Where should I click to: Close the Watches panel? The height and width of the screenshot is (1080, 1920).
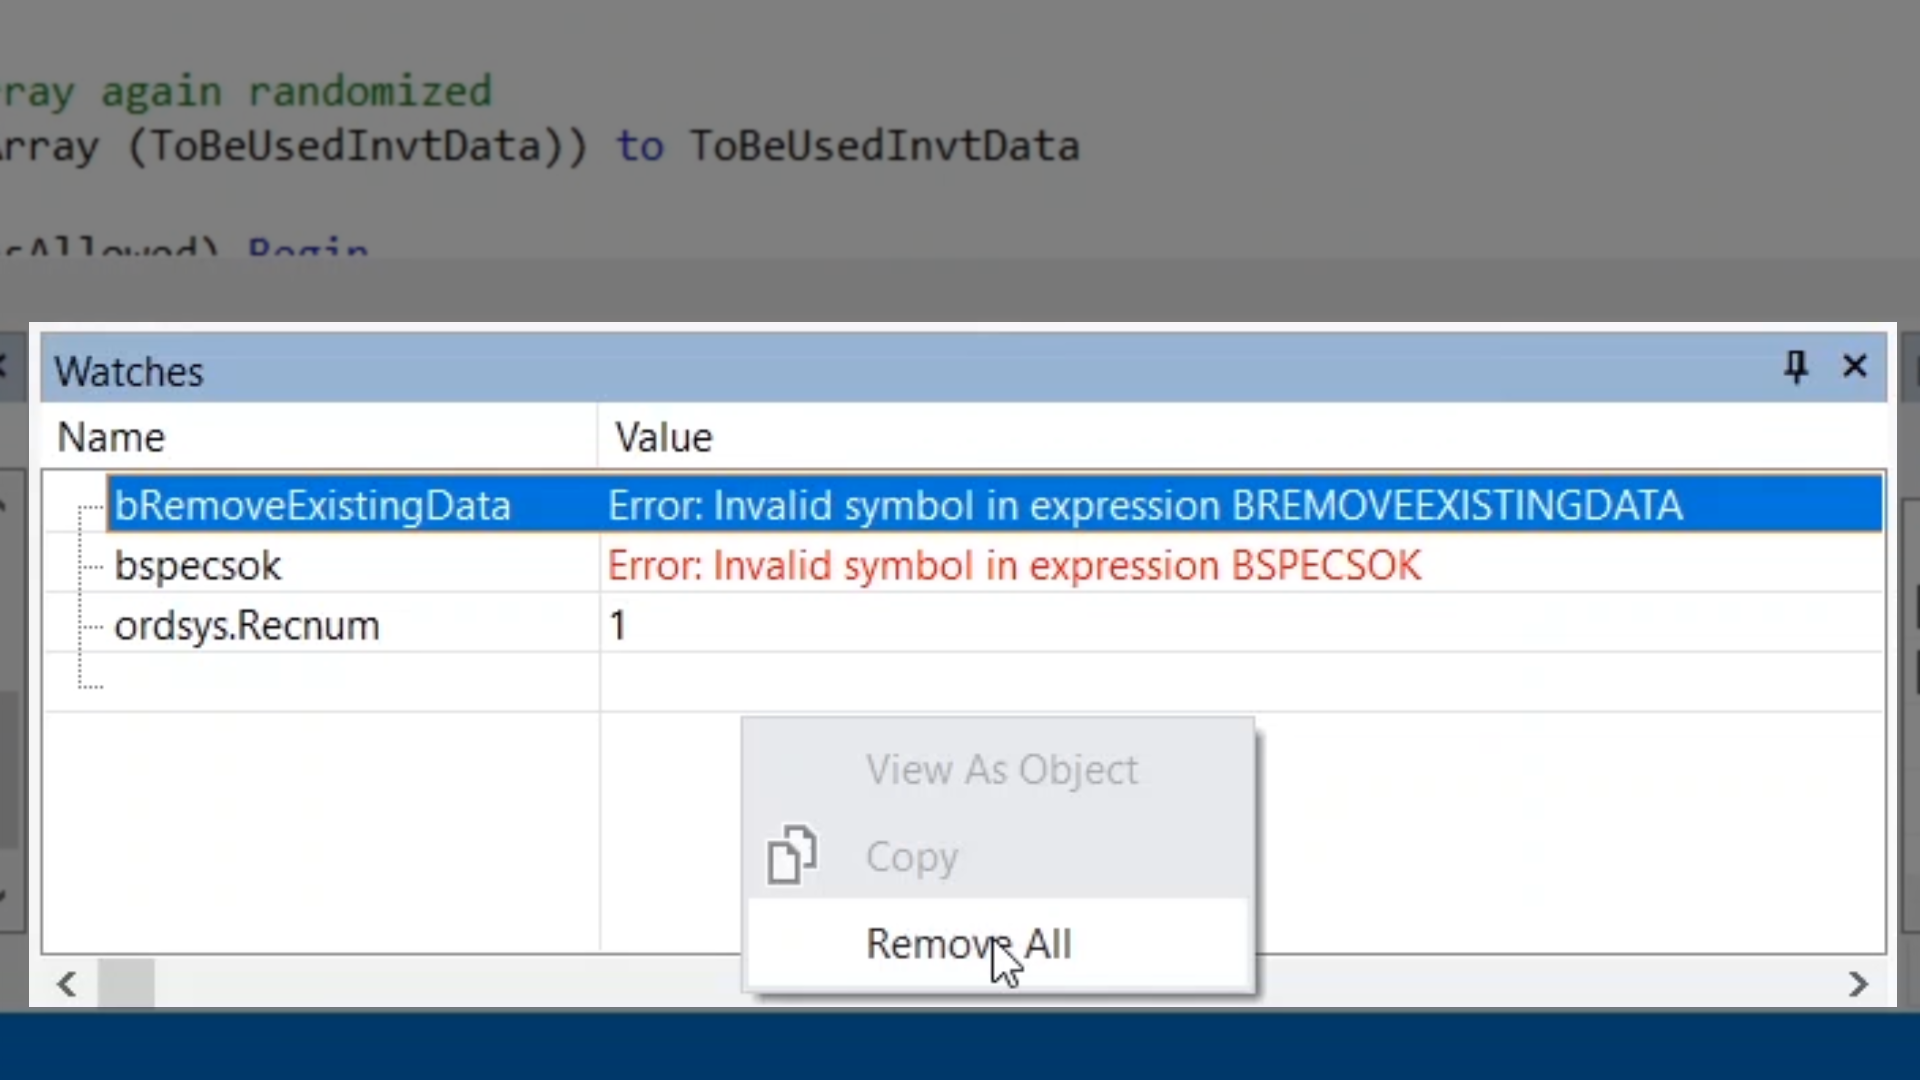coord(1855,367)
